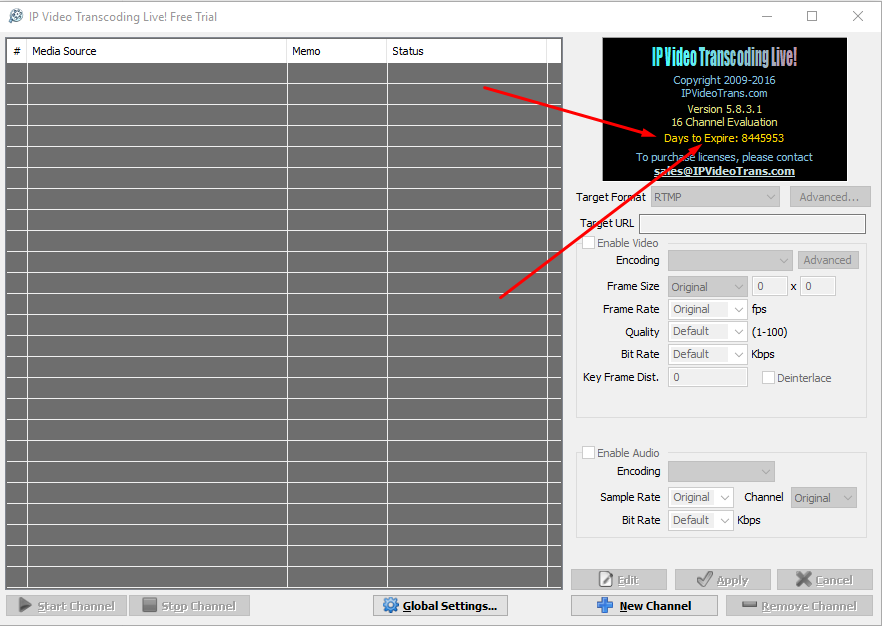
Task: Click the Status column header
Action: [467, 51]
